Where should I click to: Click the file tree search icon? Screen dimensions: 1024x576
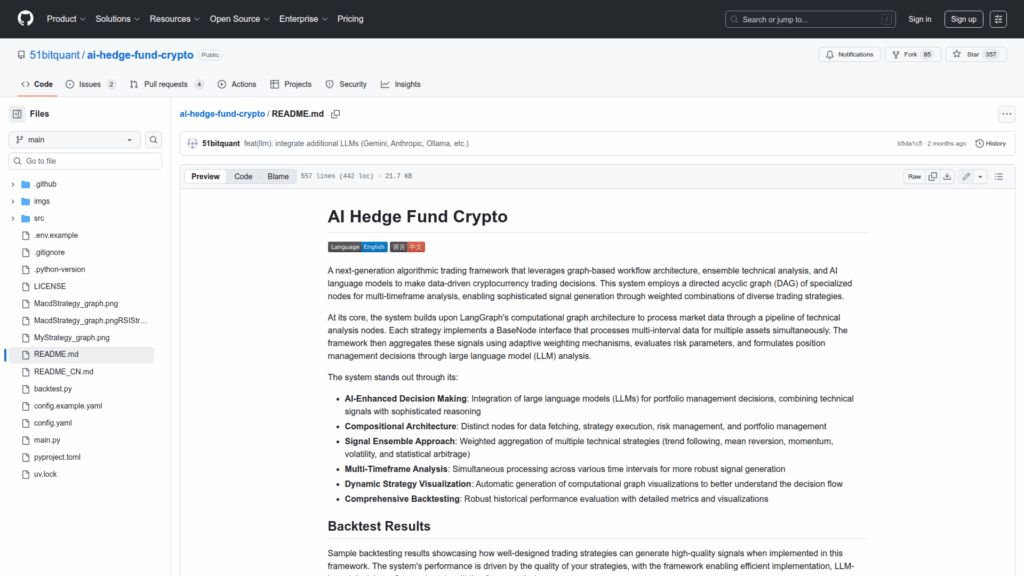[154, 140]
